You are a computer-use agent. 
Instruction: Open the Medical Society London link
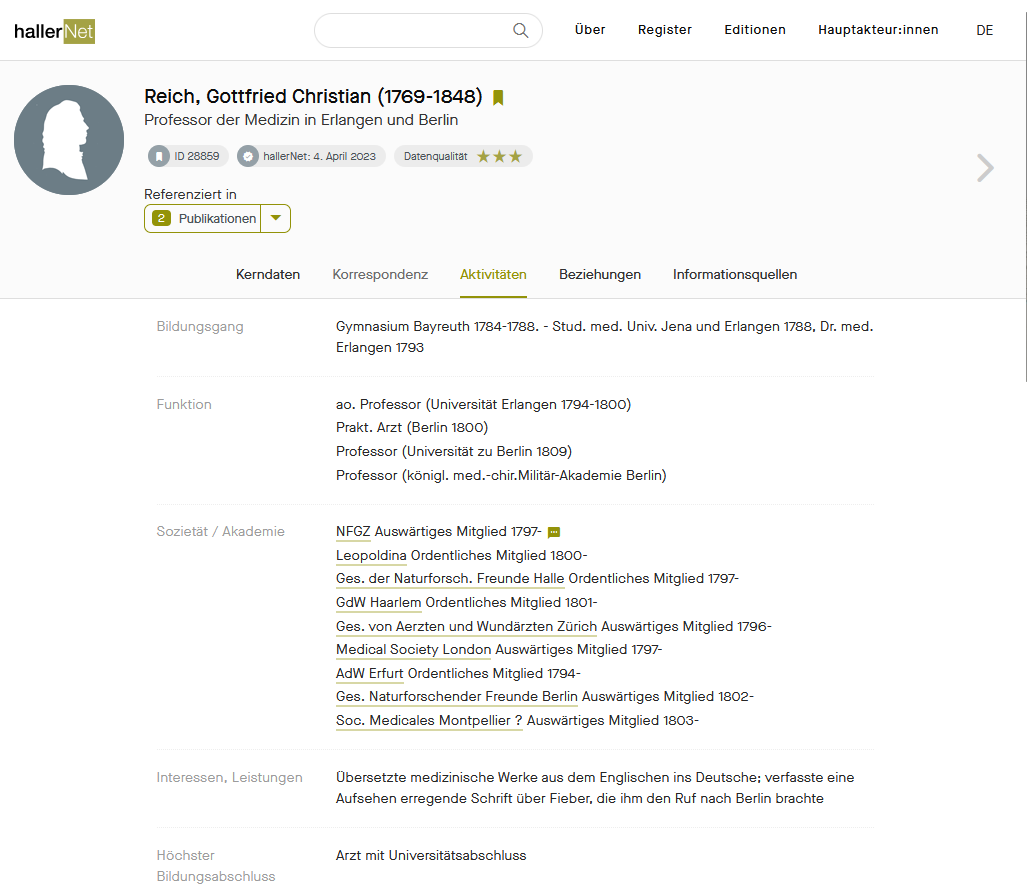pyautogui.click(x=413, y=649)
